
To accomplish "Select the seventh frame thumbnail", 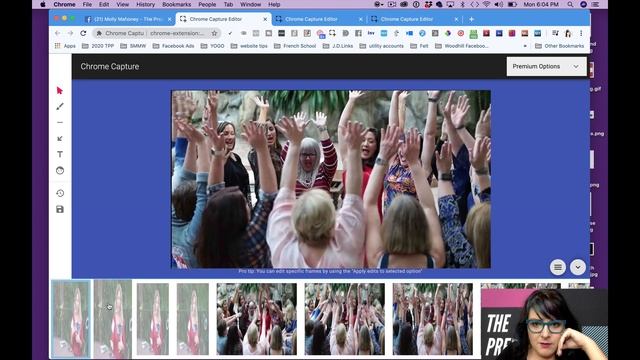I will click(x=433, y=319).
